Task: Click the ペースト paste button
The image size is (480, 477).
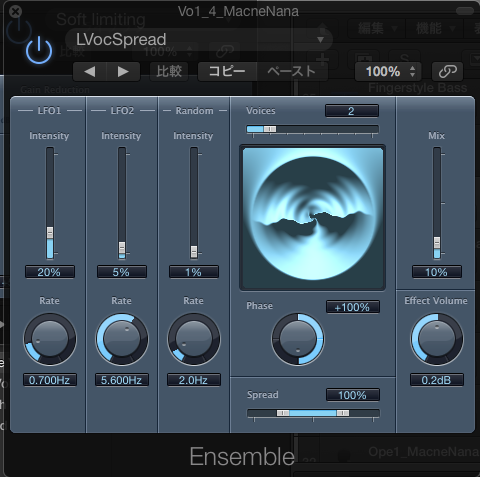Action: tap(292, 71)
